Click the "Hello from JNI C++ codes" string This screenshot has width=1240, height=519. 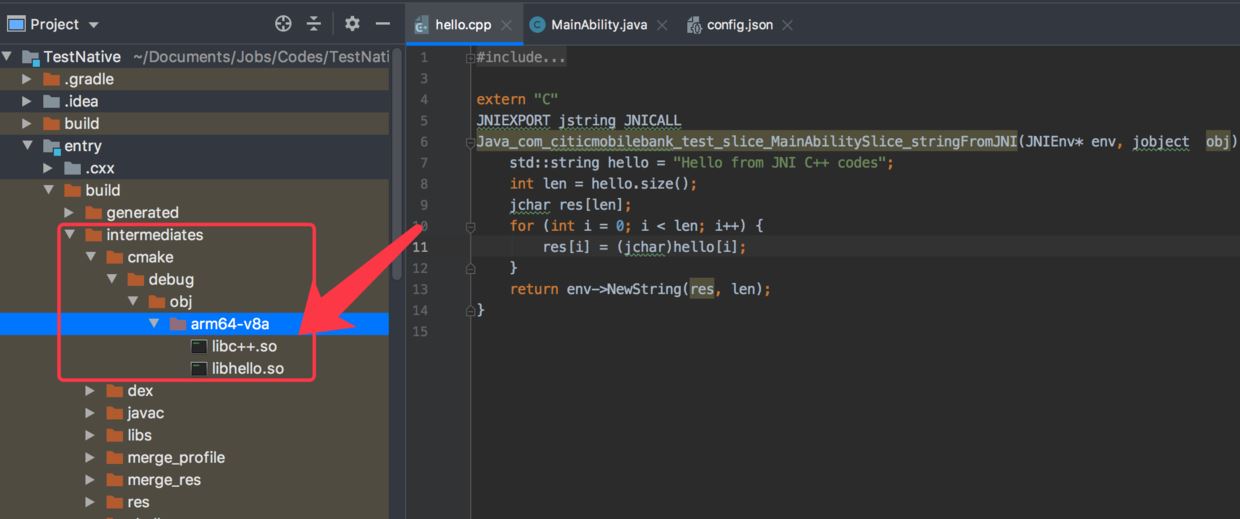781,162
